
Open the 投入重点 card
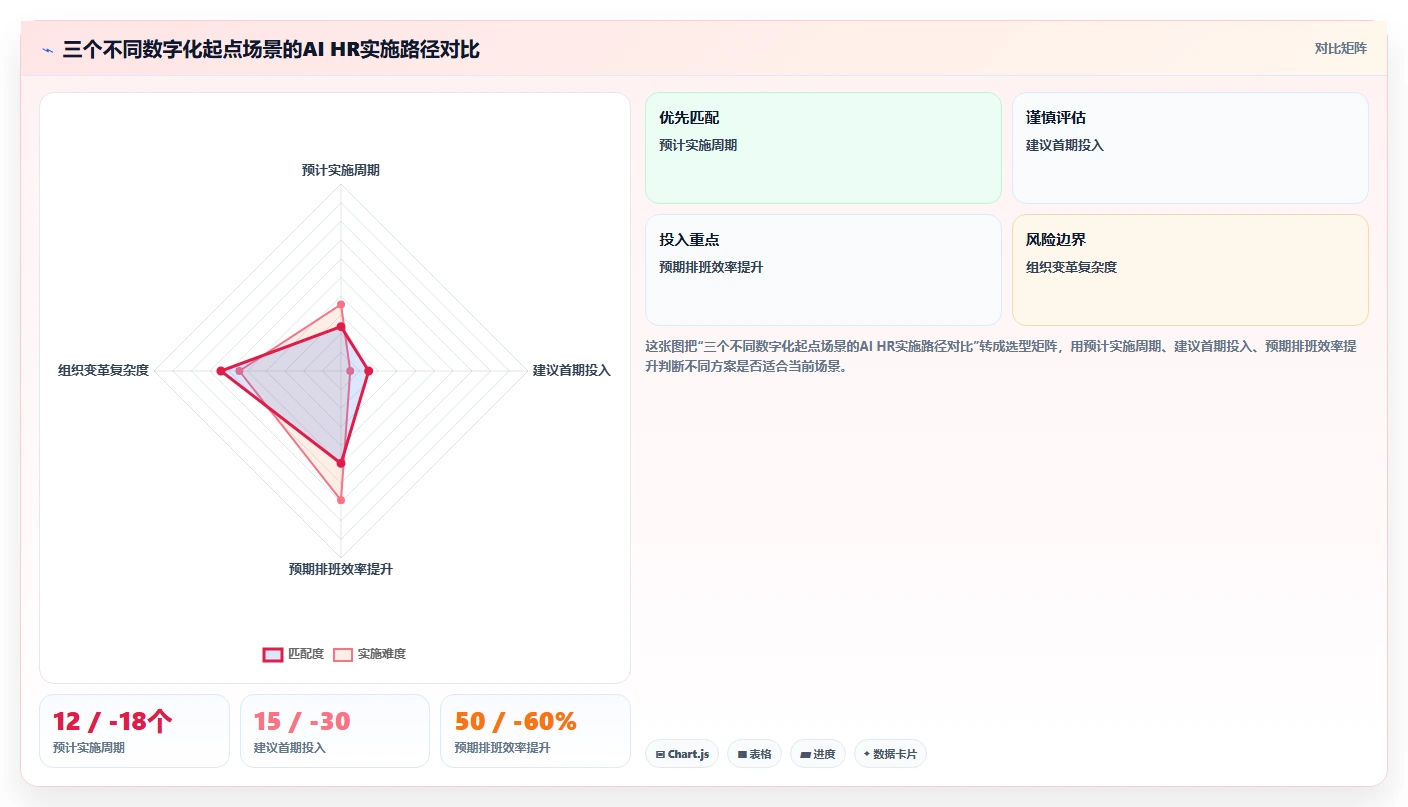point(823,270)
